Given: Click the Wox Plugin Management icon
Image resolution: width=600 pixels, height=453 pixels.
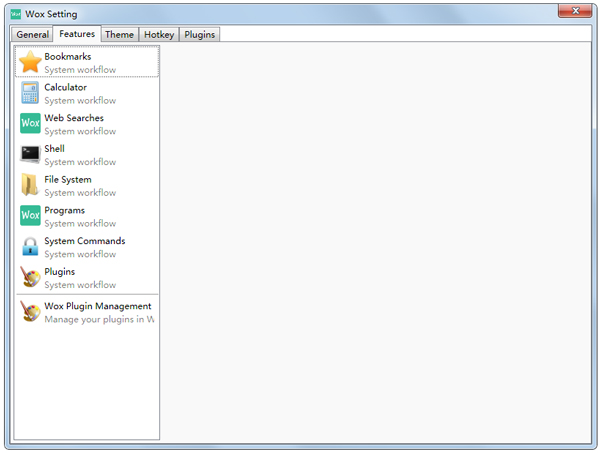Looking at the screenshot, I should [x=30, y=312].
